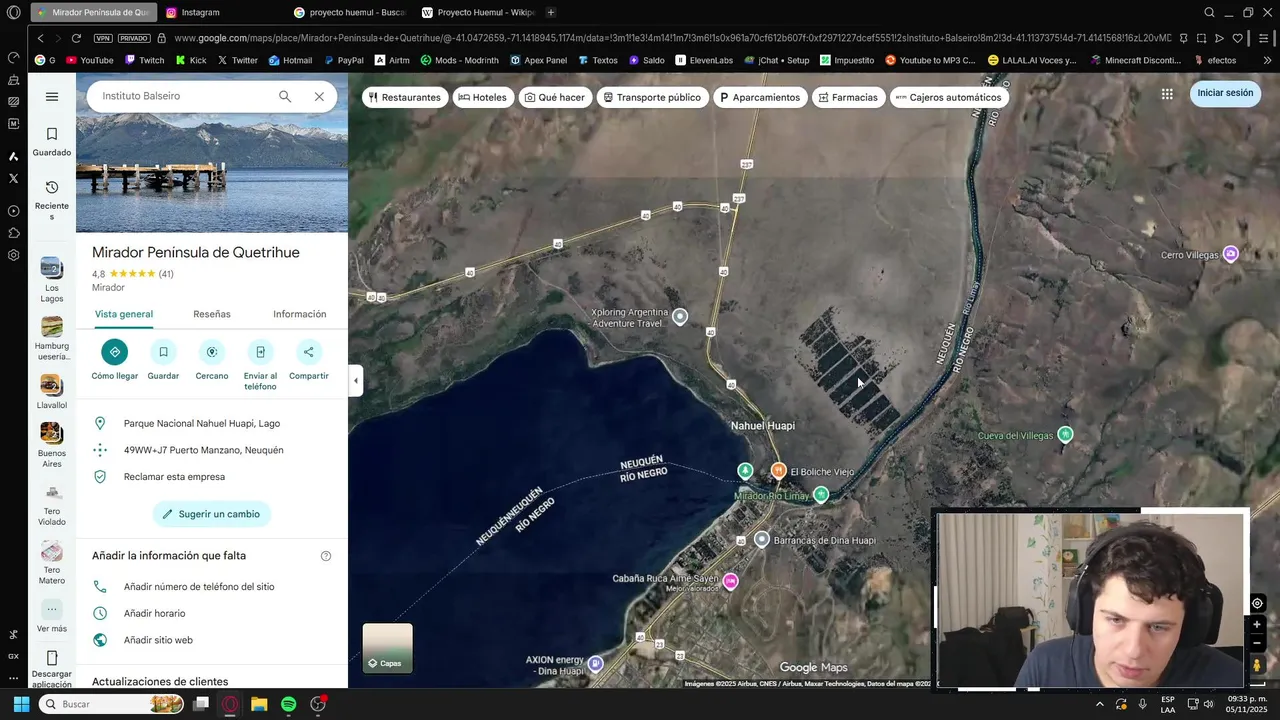Open File Explorer from taskbar
The height and width of the screenshot is (720, 1280).
(259, 704)
